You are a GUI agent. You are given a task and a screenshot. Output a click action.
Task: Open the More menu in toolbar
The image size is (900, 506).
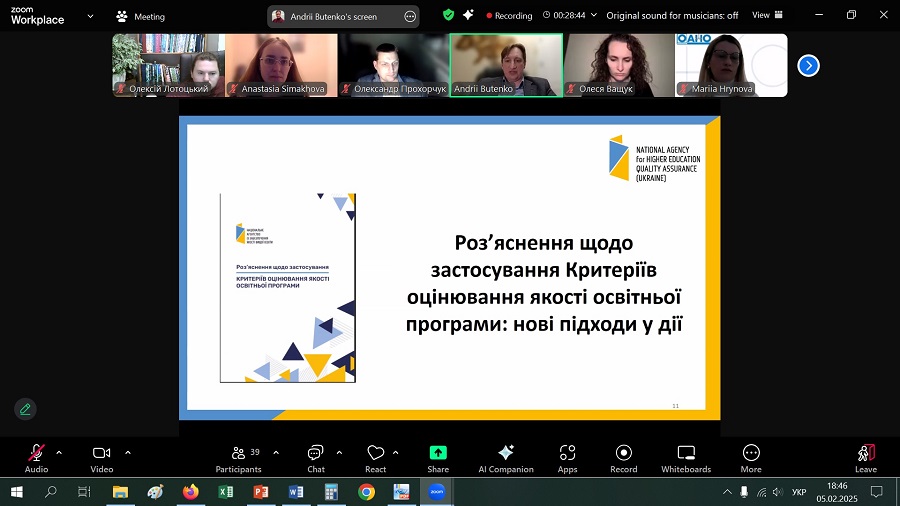coord(751,456)
